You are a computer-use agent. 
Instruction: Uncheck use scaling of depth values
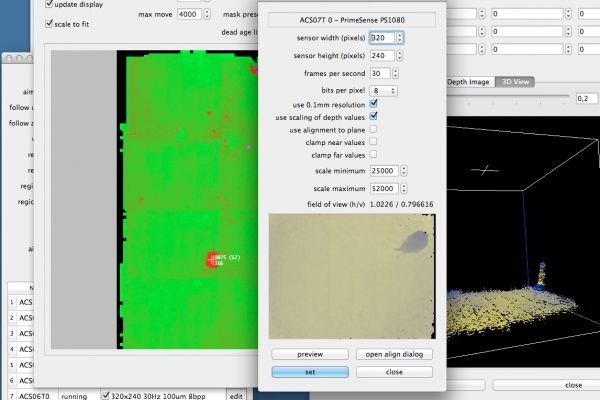374,116
